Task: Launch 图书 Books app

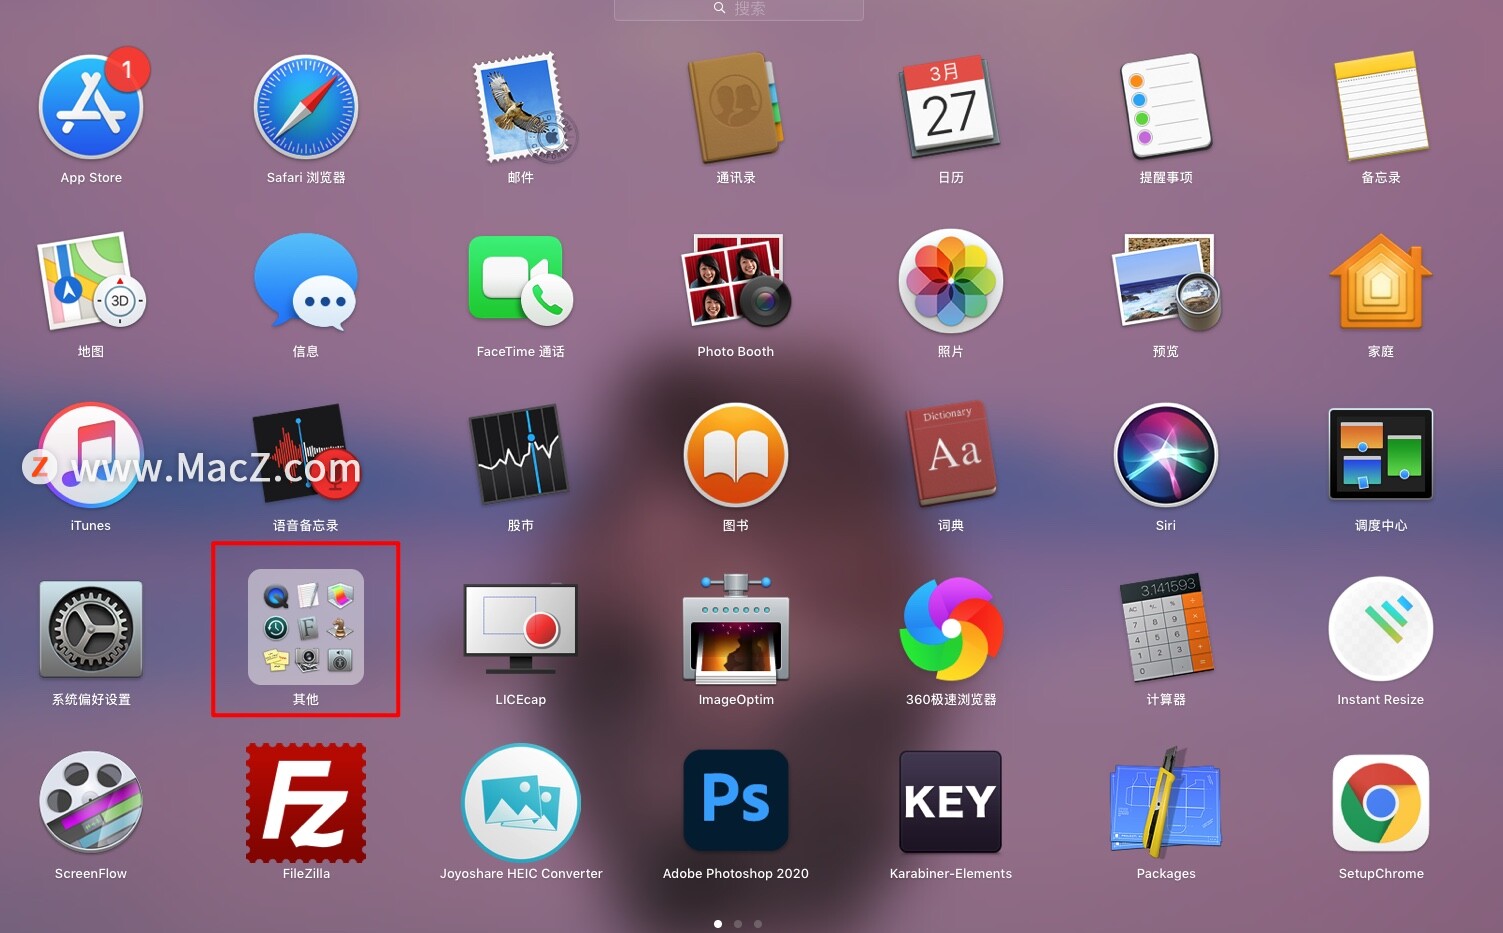Action: (736, 455)
